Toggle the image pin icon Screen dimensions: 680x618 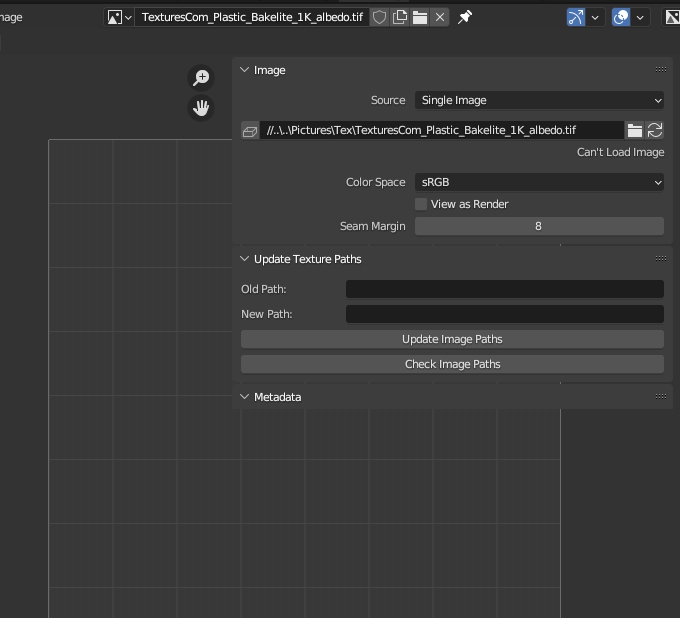click(x=465, y=17)
